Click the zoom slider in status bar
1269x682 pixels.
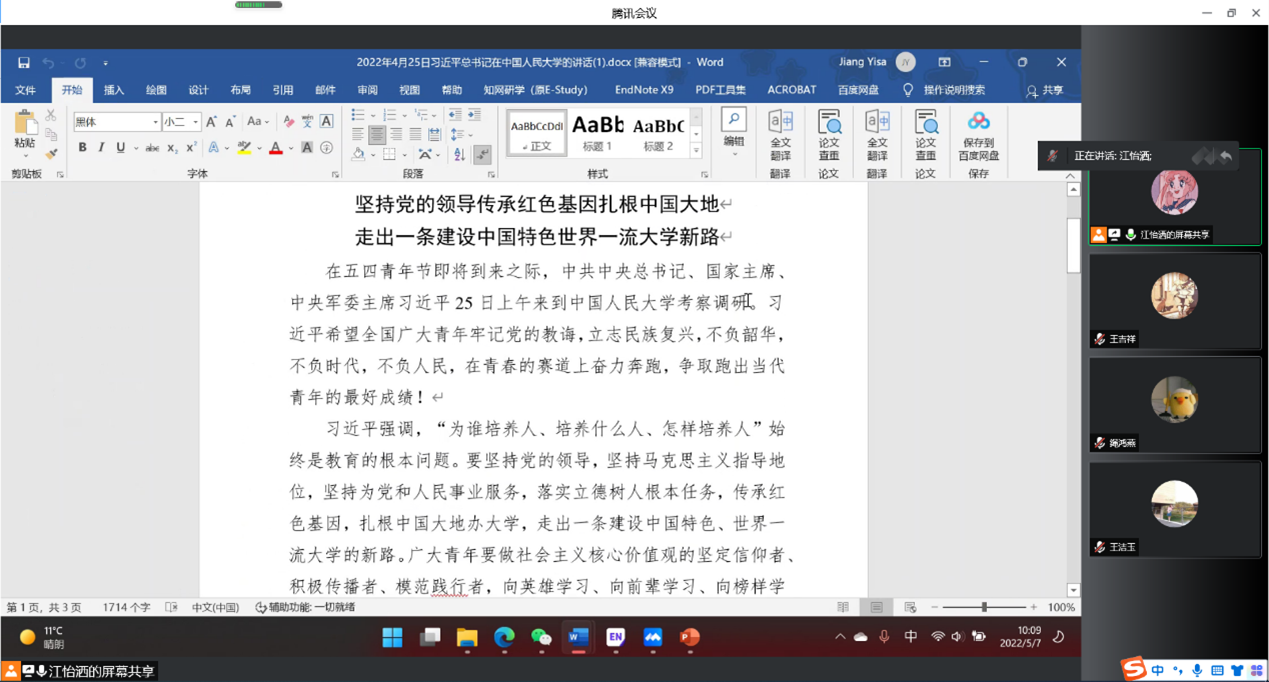984,607
